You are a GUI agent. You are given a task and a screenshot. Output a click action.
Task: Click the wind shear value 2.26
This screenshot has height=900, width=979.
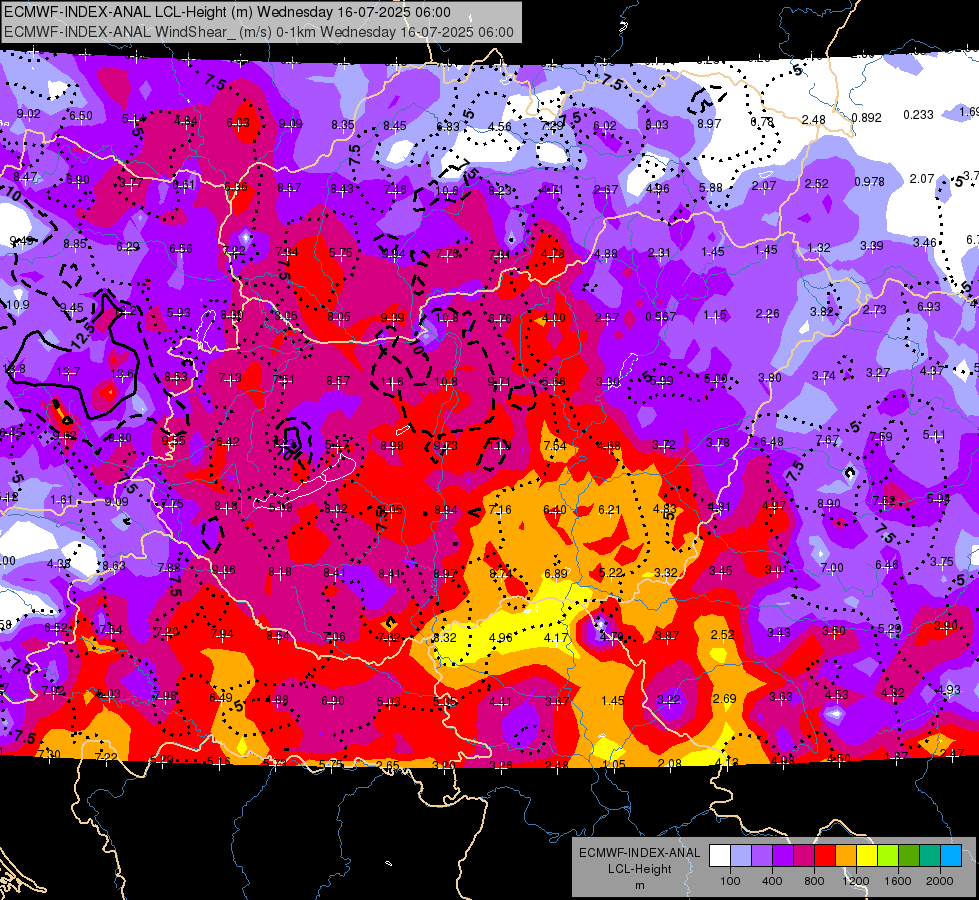pos(767,314)
